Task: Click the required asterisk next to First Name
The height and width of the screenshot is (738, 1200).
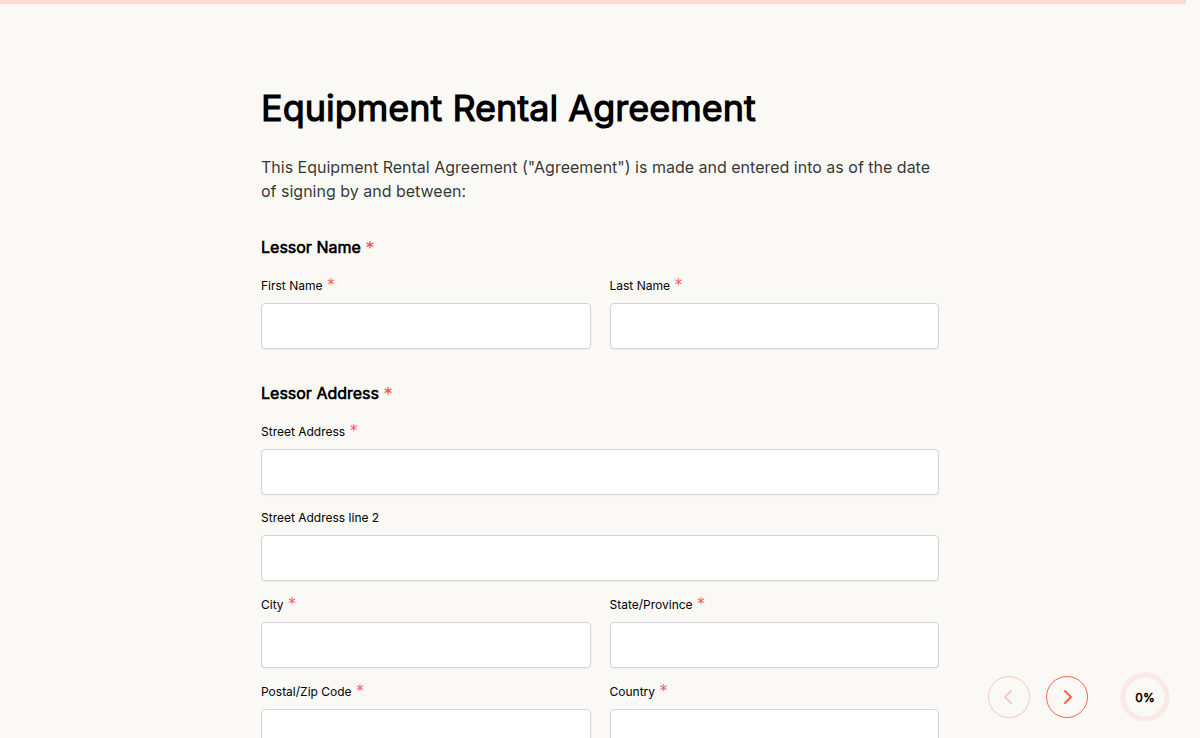Action: [x=330, y=281]
